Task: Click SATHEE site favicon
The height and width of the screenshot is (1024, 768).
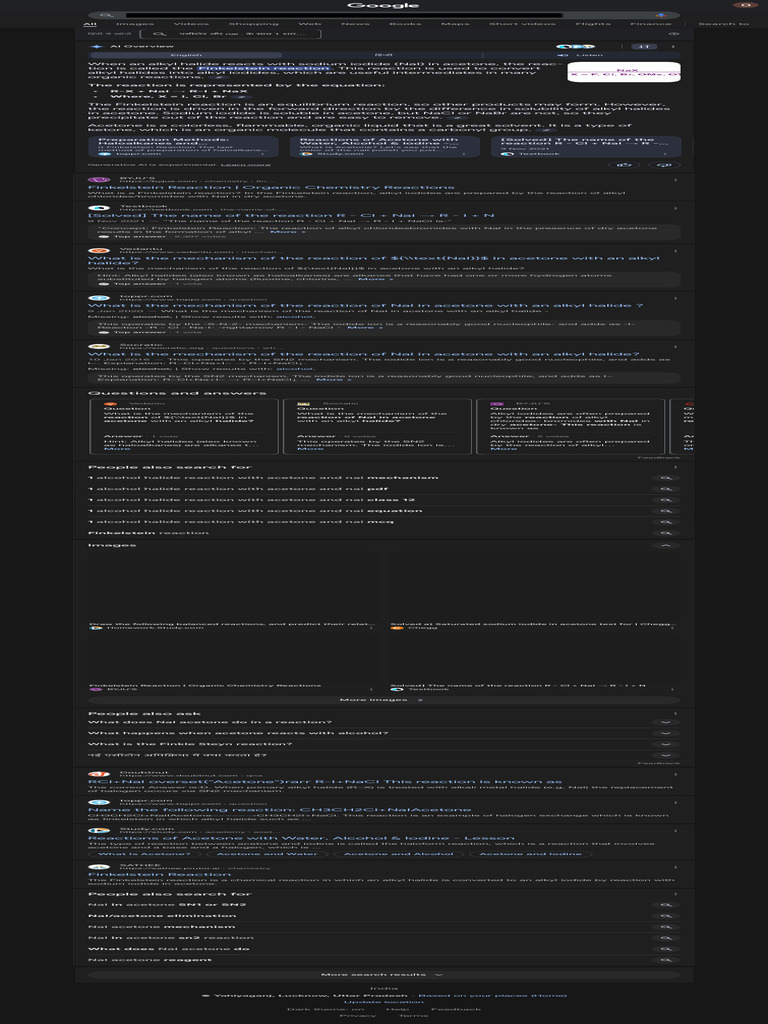Action: click(x=99, y=866)
